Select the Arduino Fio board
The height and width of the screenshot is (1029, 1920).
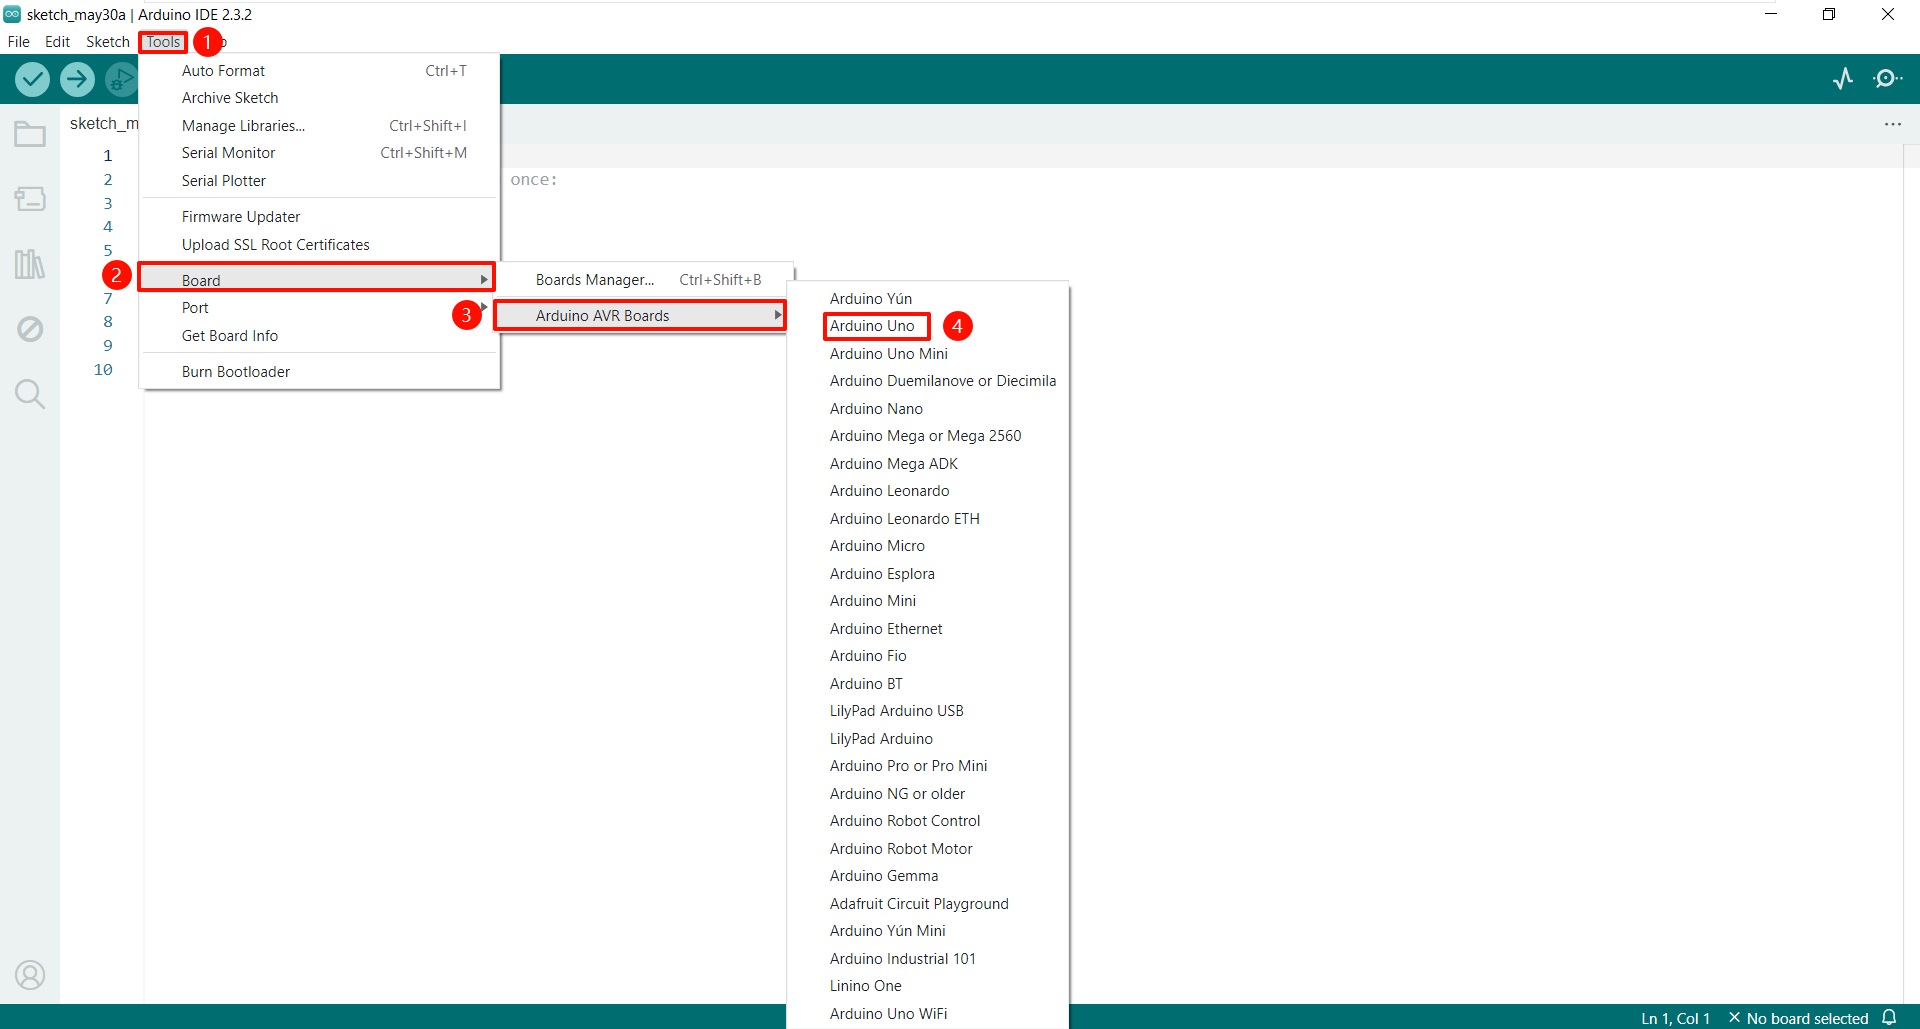pos(928,656)
